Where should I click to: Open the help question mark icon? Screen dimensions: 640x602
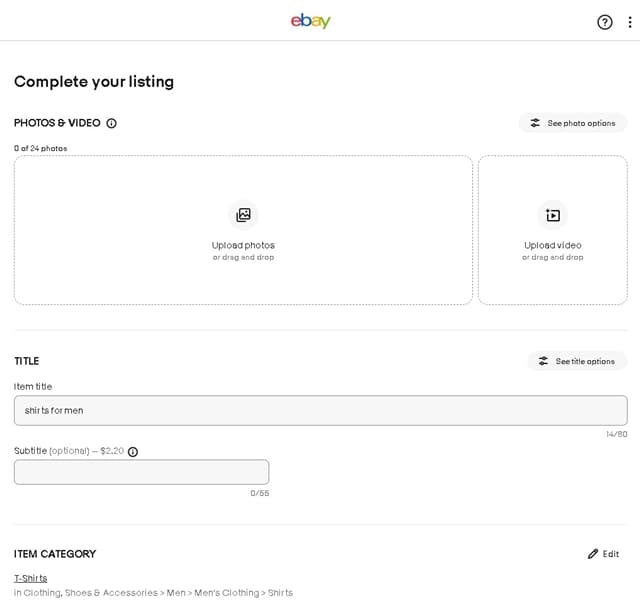(605, 22)
